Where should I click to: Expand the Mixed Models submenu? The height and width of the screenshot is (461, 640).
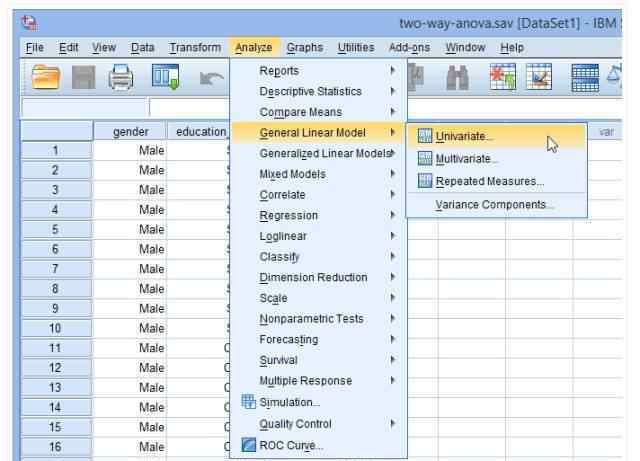[318, 174]
